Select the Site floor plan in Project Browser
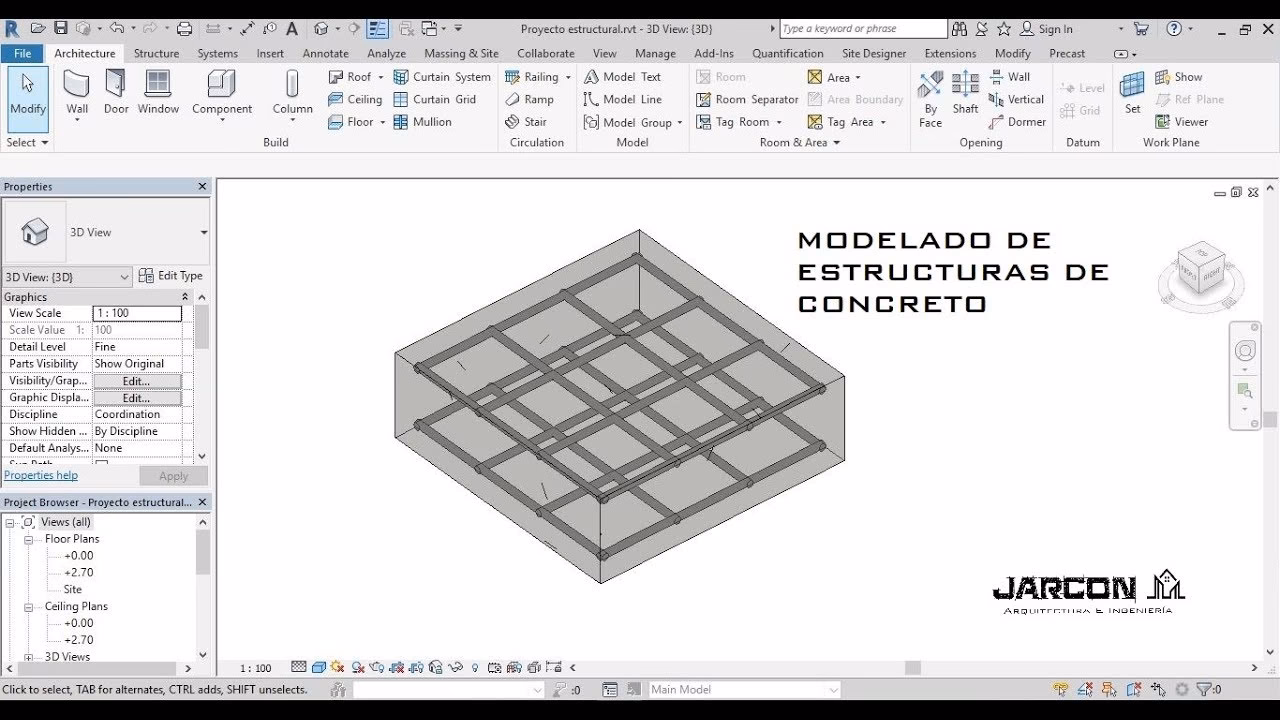The height and width of the screenshot is (720, 1280). pyautogui.click(x=70, y=588)
